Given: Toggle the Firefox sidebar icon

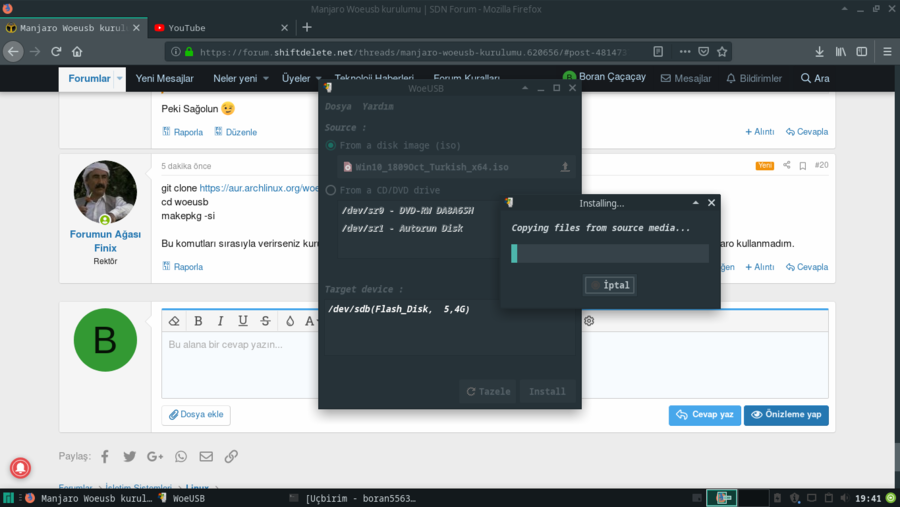Looking at the screenshot, I should (x=862, y=52).
